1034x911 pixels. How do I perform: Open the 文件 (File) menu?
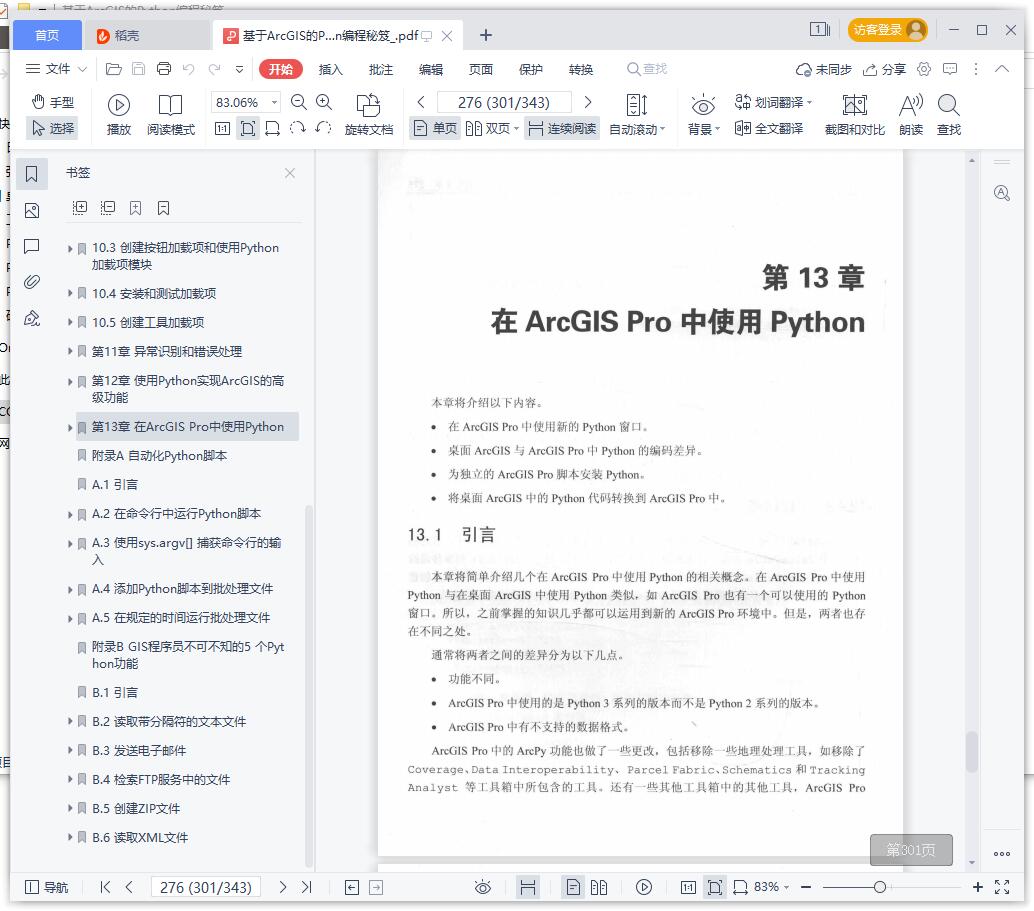(x=56, y=69)
